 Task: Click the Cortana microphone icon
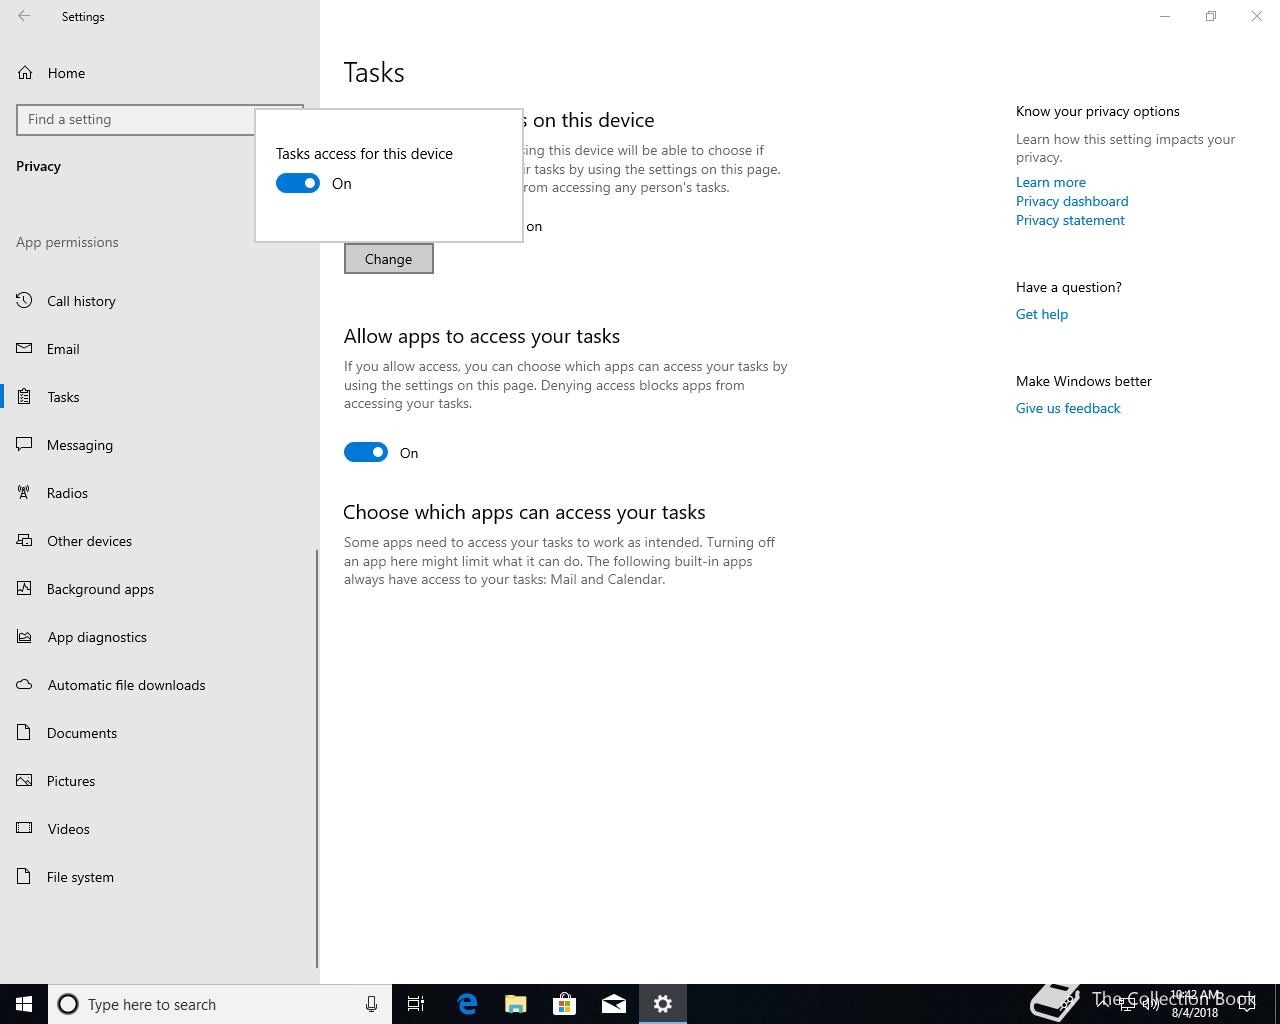(371, 1004)
